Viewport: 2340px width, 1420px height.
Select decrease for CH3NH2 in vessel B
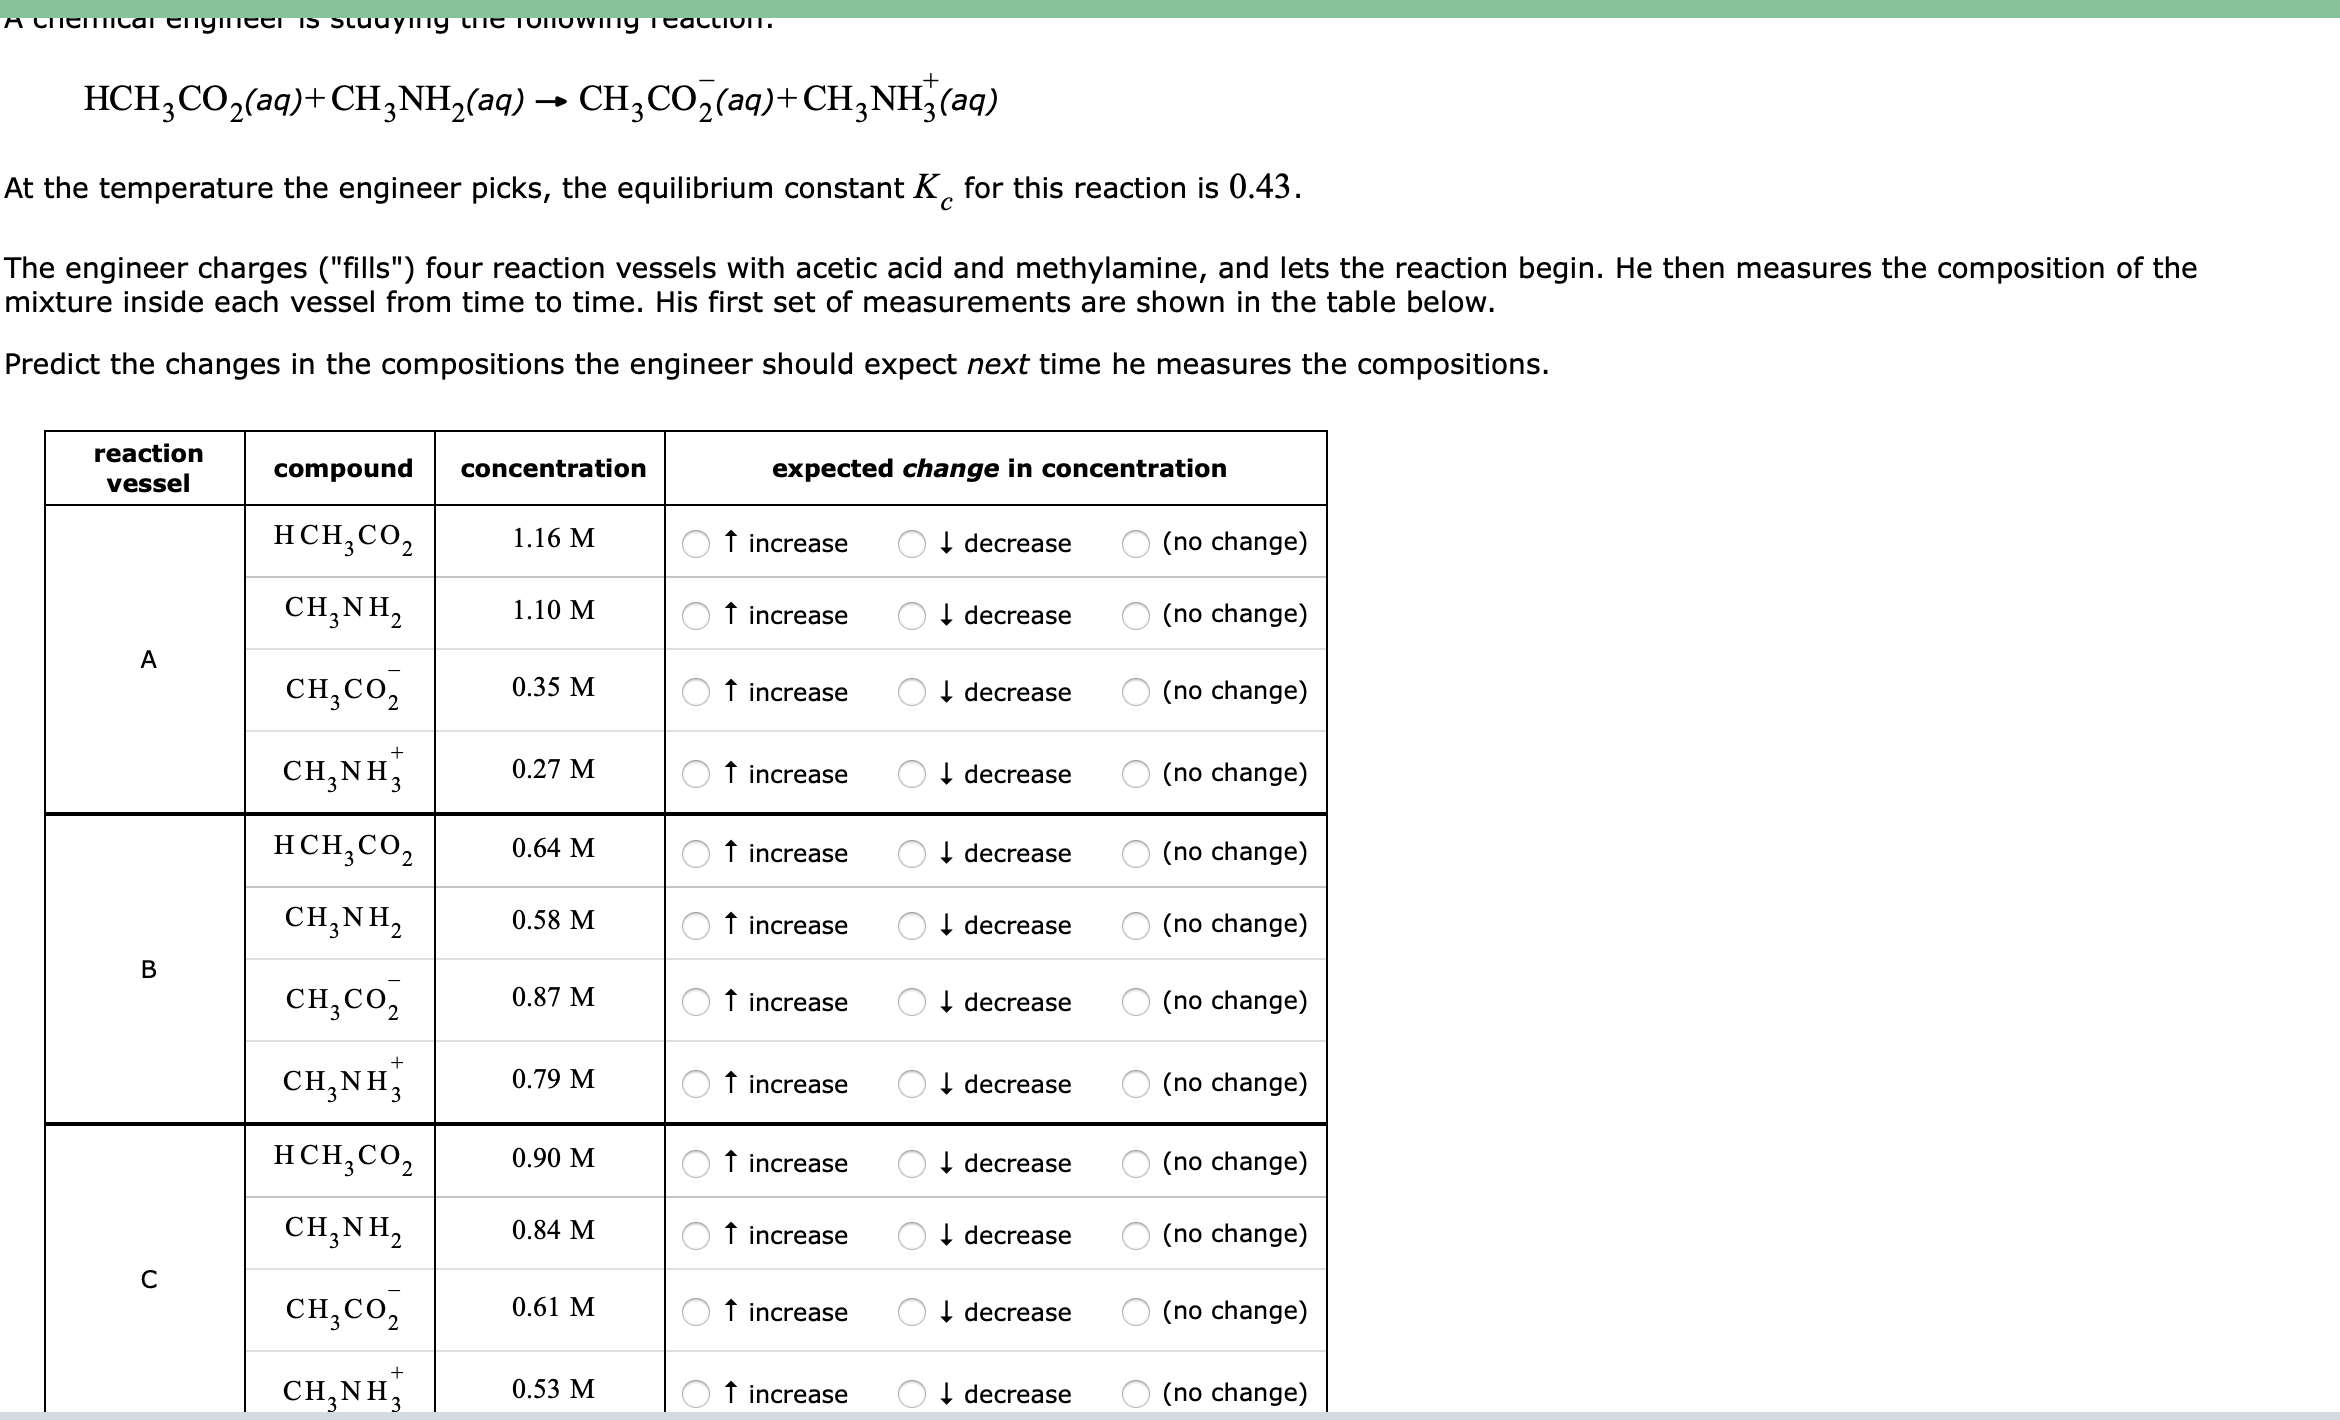911,924
